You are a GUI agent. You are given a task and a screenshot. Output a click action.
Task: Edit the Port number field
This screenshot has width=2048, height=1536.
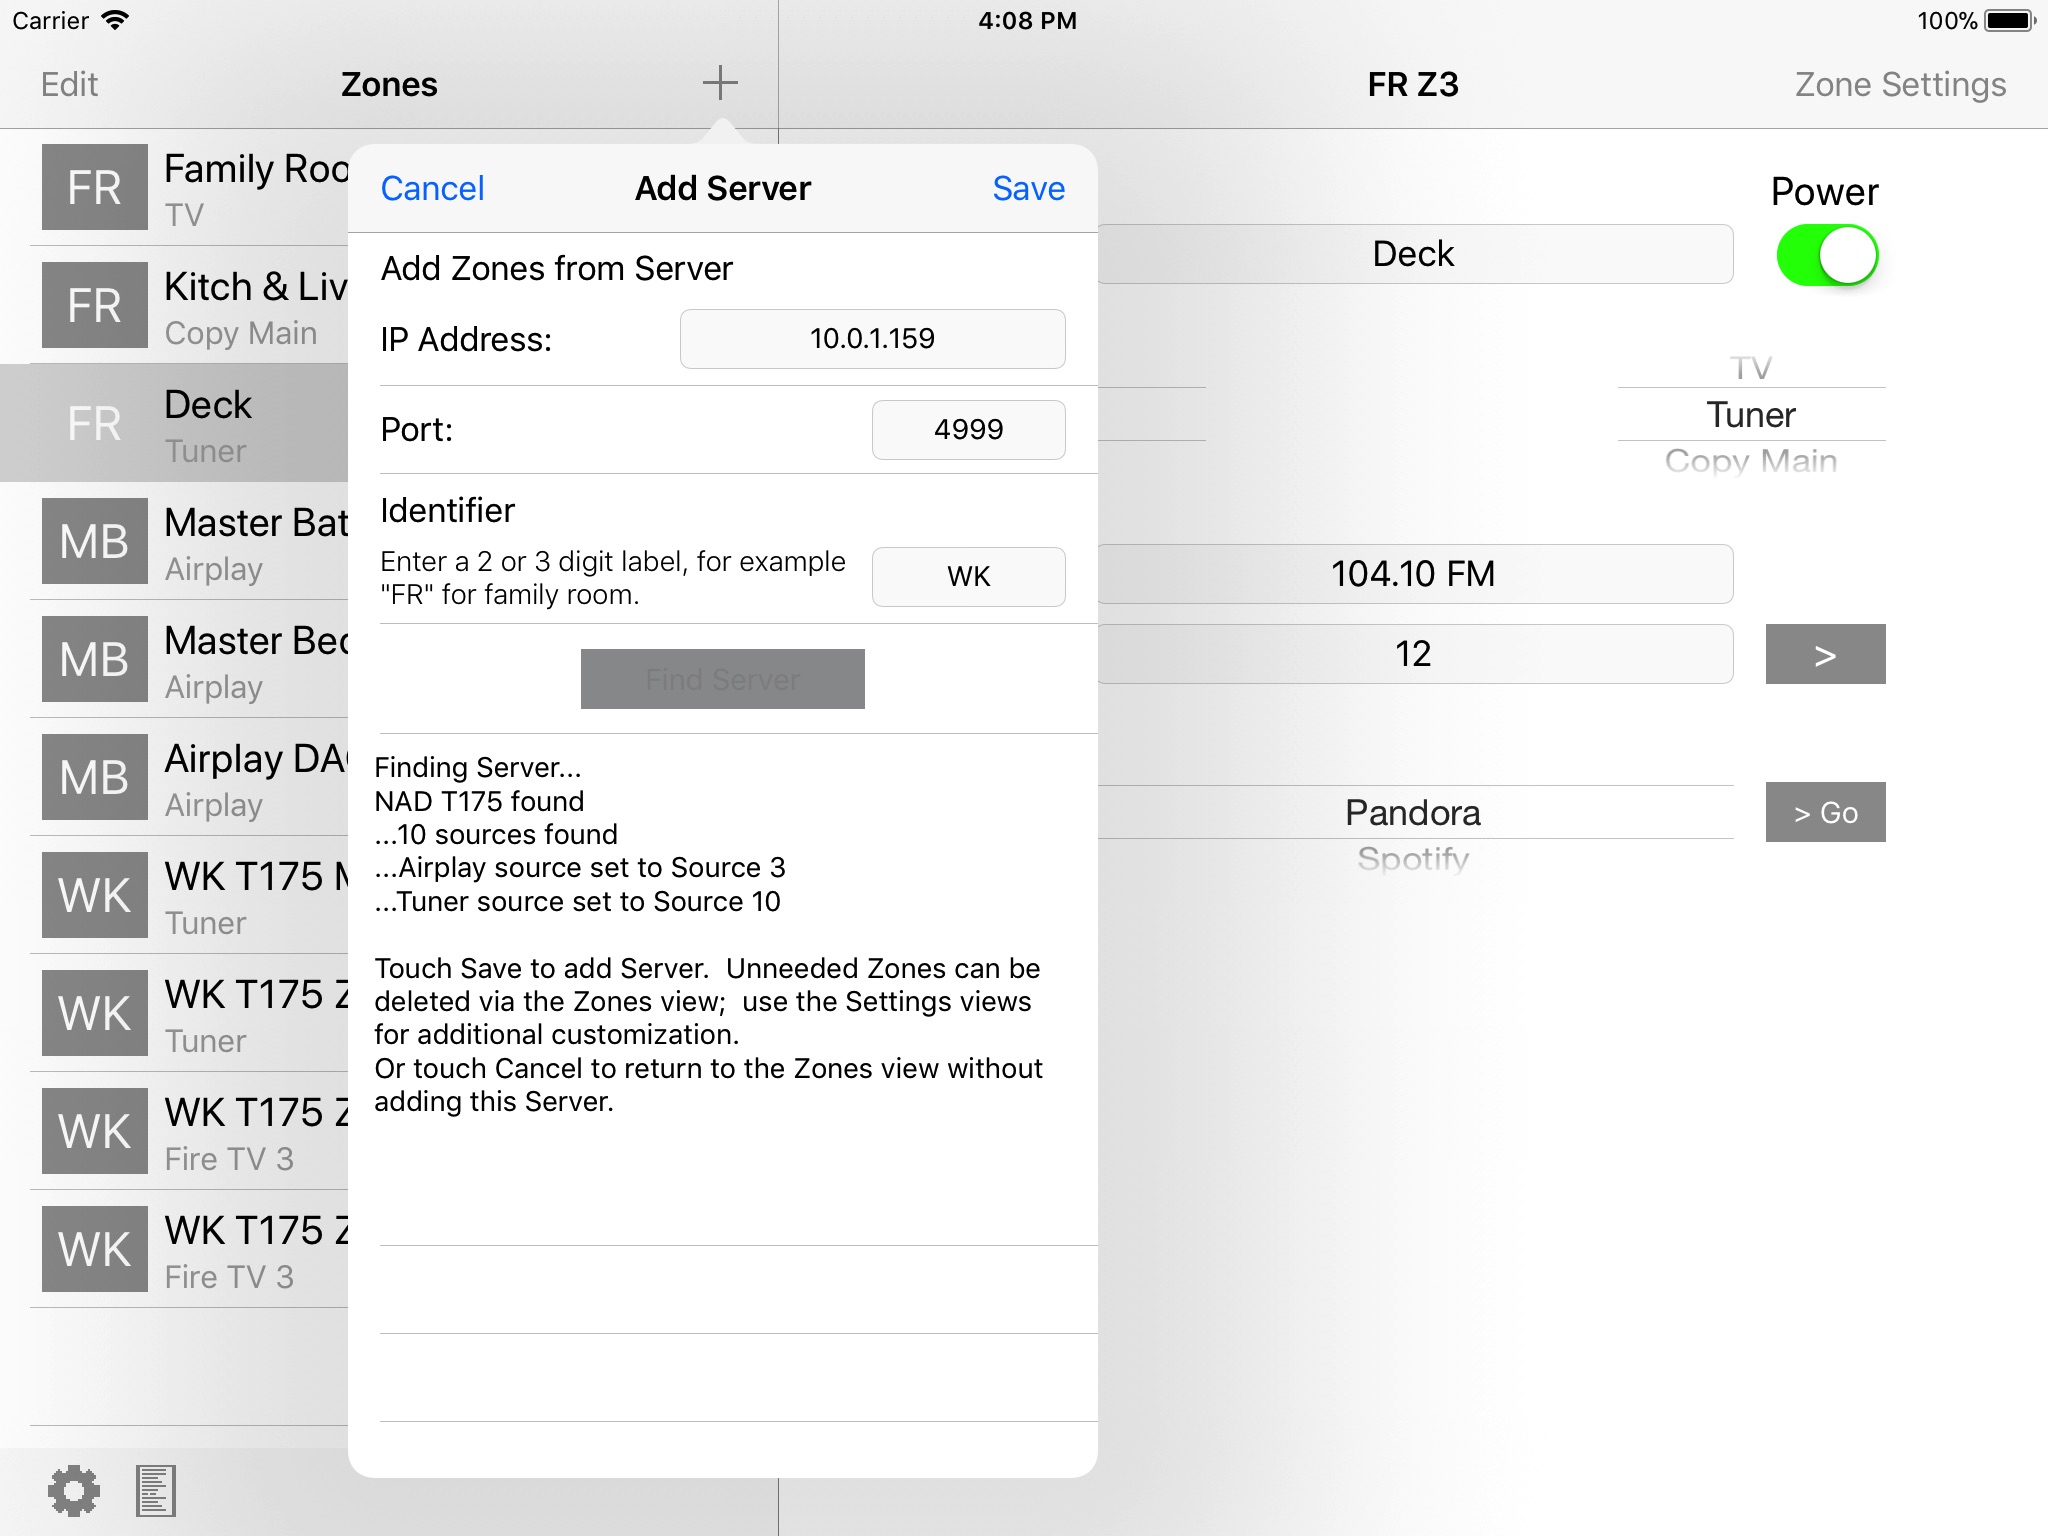(x=968, y=430)
